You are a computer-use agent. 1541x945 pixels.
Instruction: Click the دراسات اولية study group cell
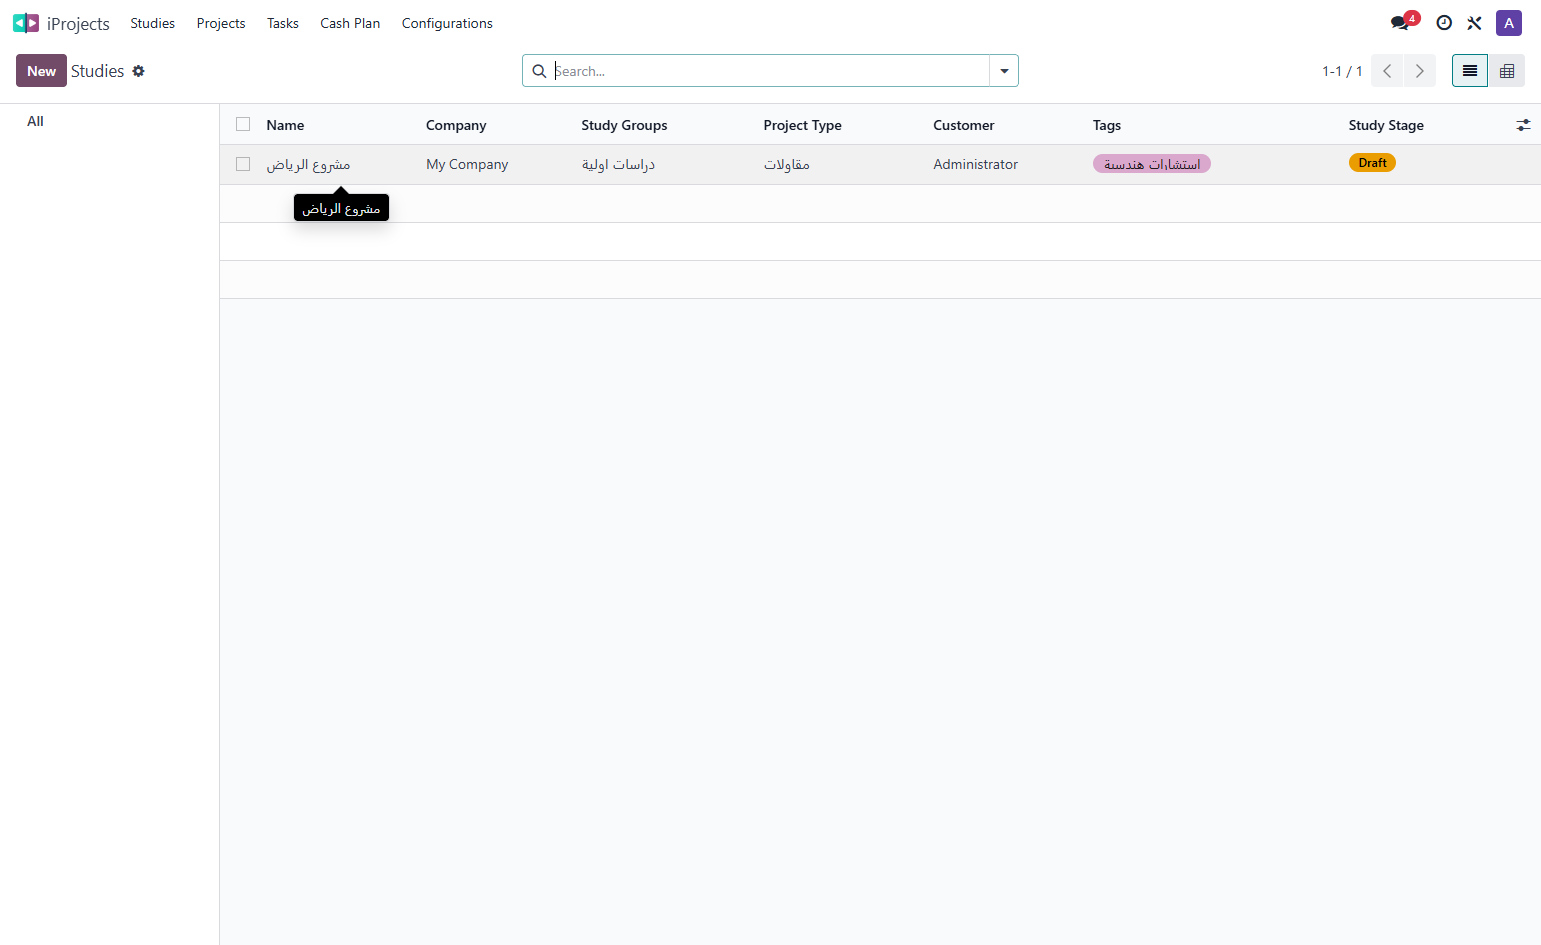(618, 164)
